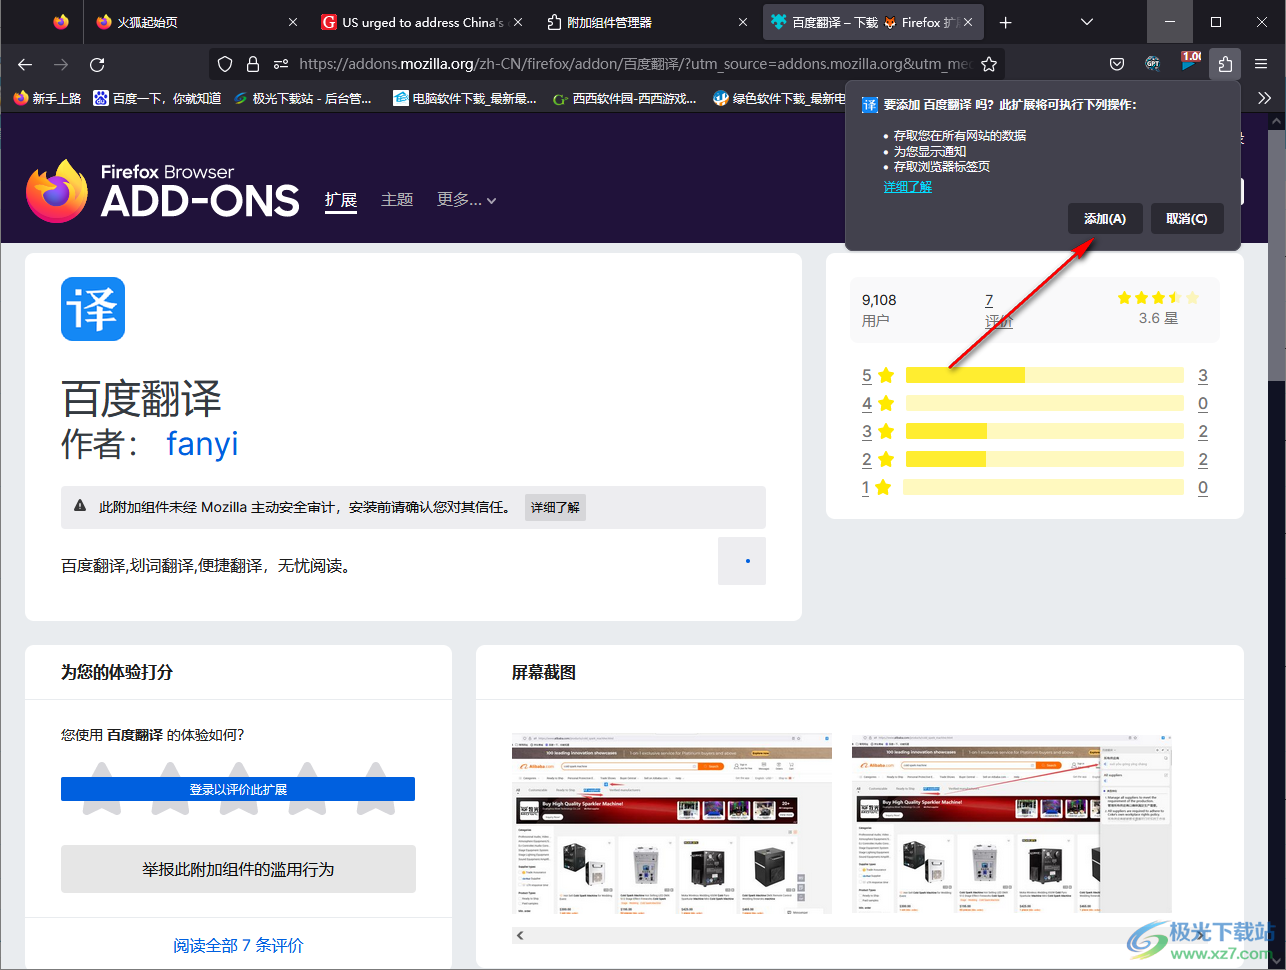
Task: Click the 3-star rating bar
Action: tap(1044, 431)
